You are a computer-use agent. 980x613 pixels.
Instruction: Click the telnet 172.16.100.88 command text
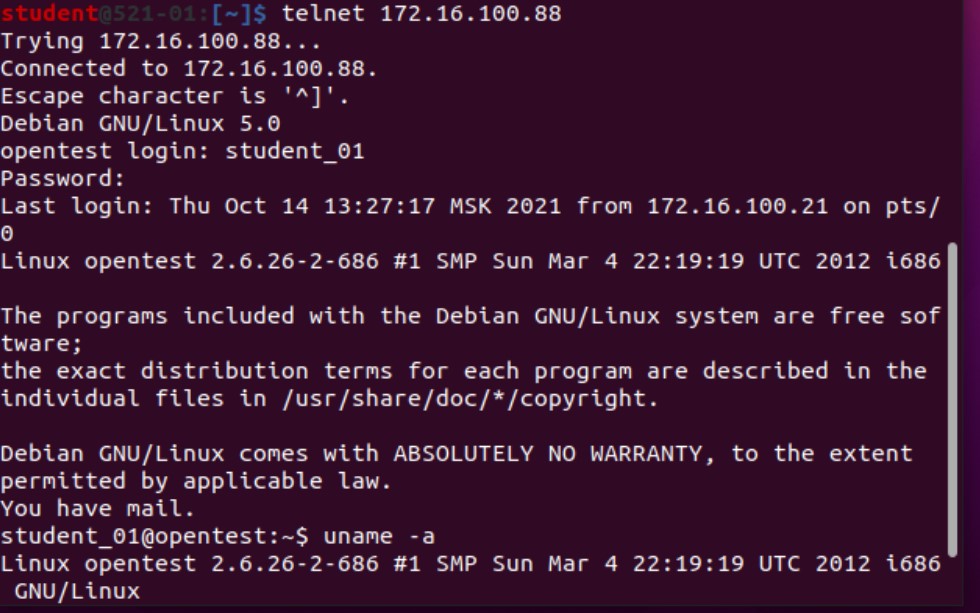point(422,13)
